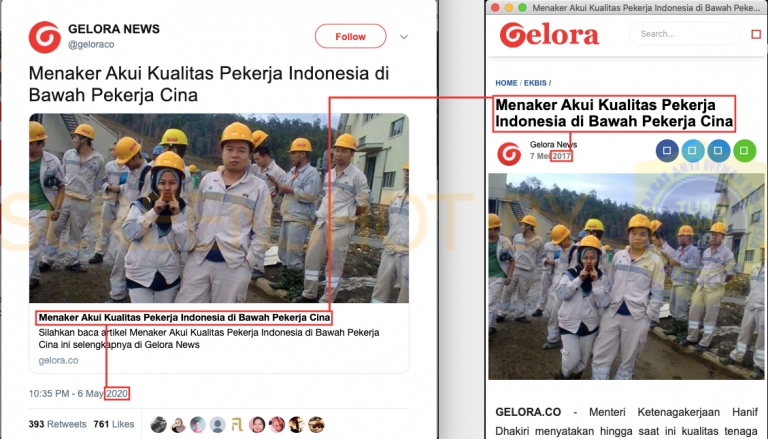Screen dimensions: 768x439
Task: Click the green share button on article
Action: pyautogui.click(x=744, y=150)
